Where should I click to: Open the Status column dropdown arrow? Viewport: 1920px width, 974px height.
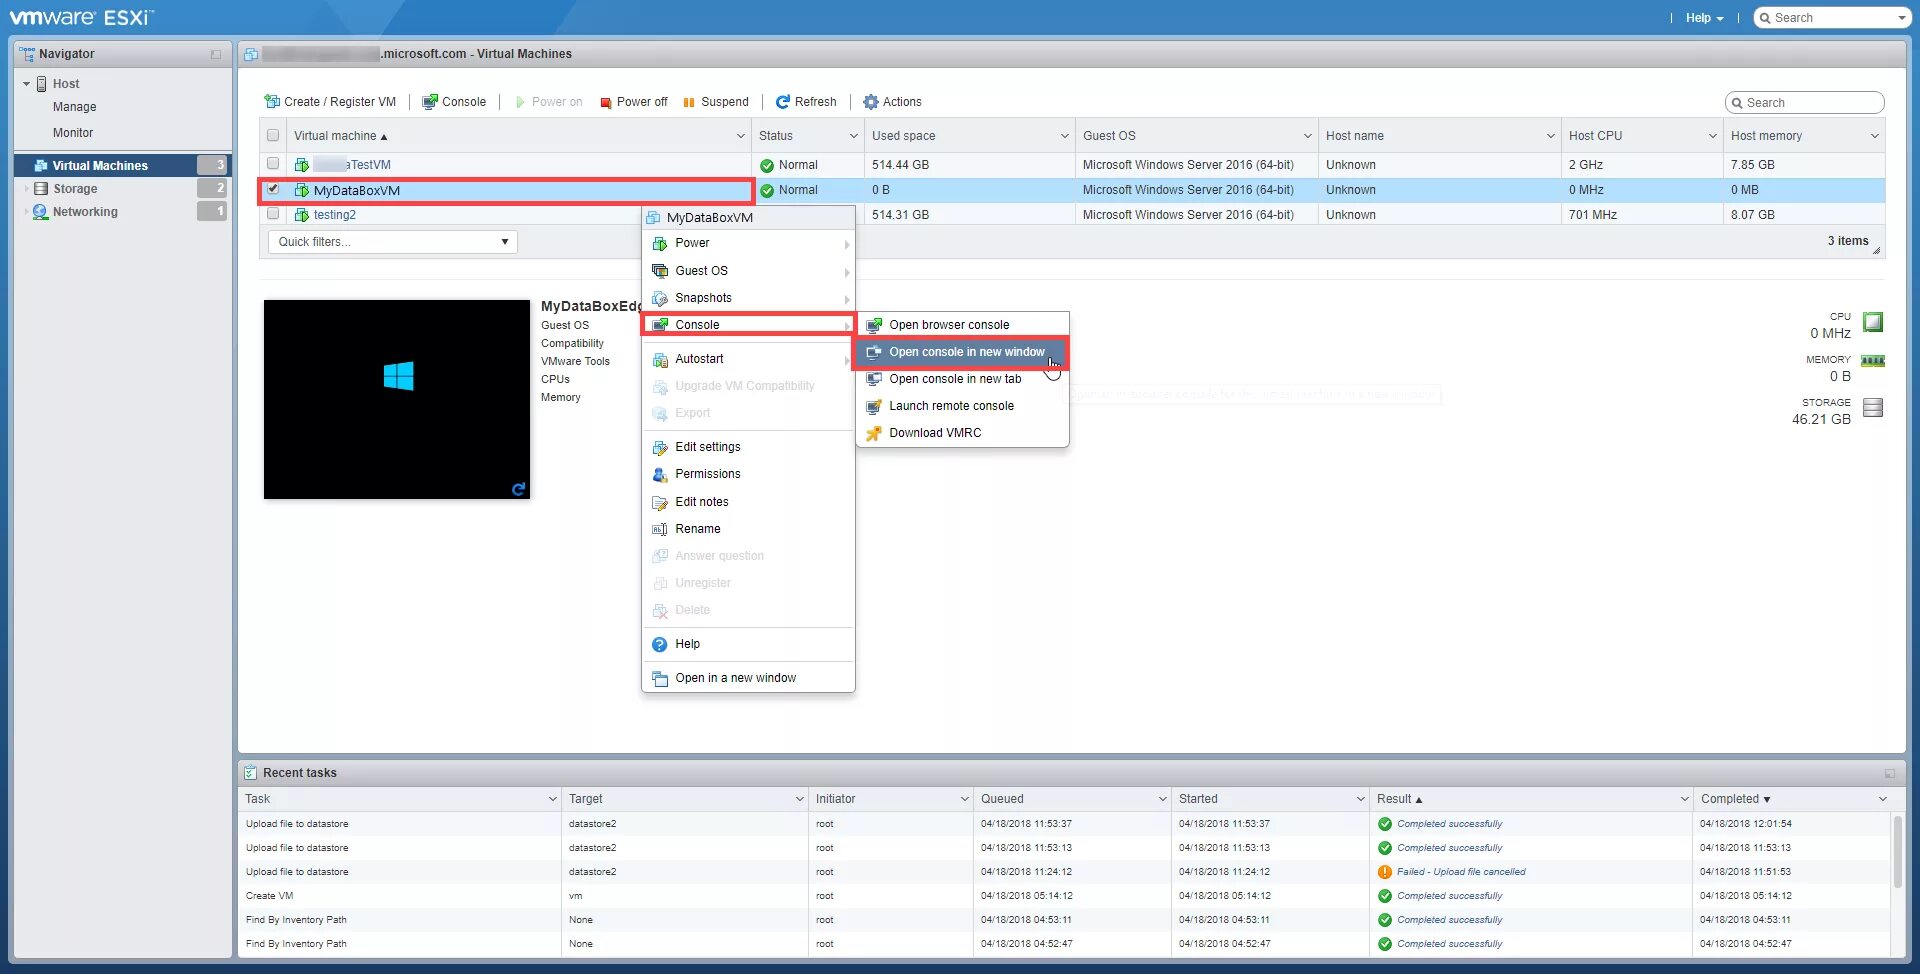point(854,136)
